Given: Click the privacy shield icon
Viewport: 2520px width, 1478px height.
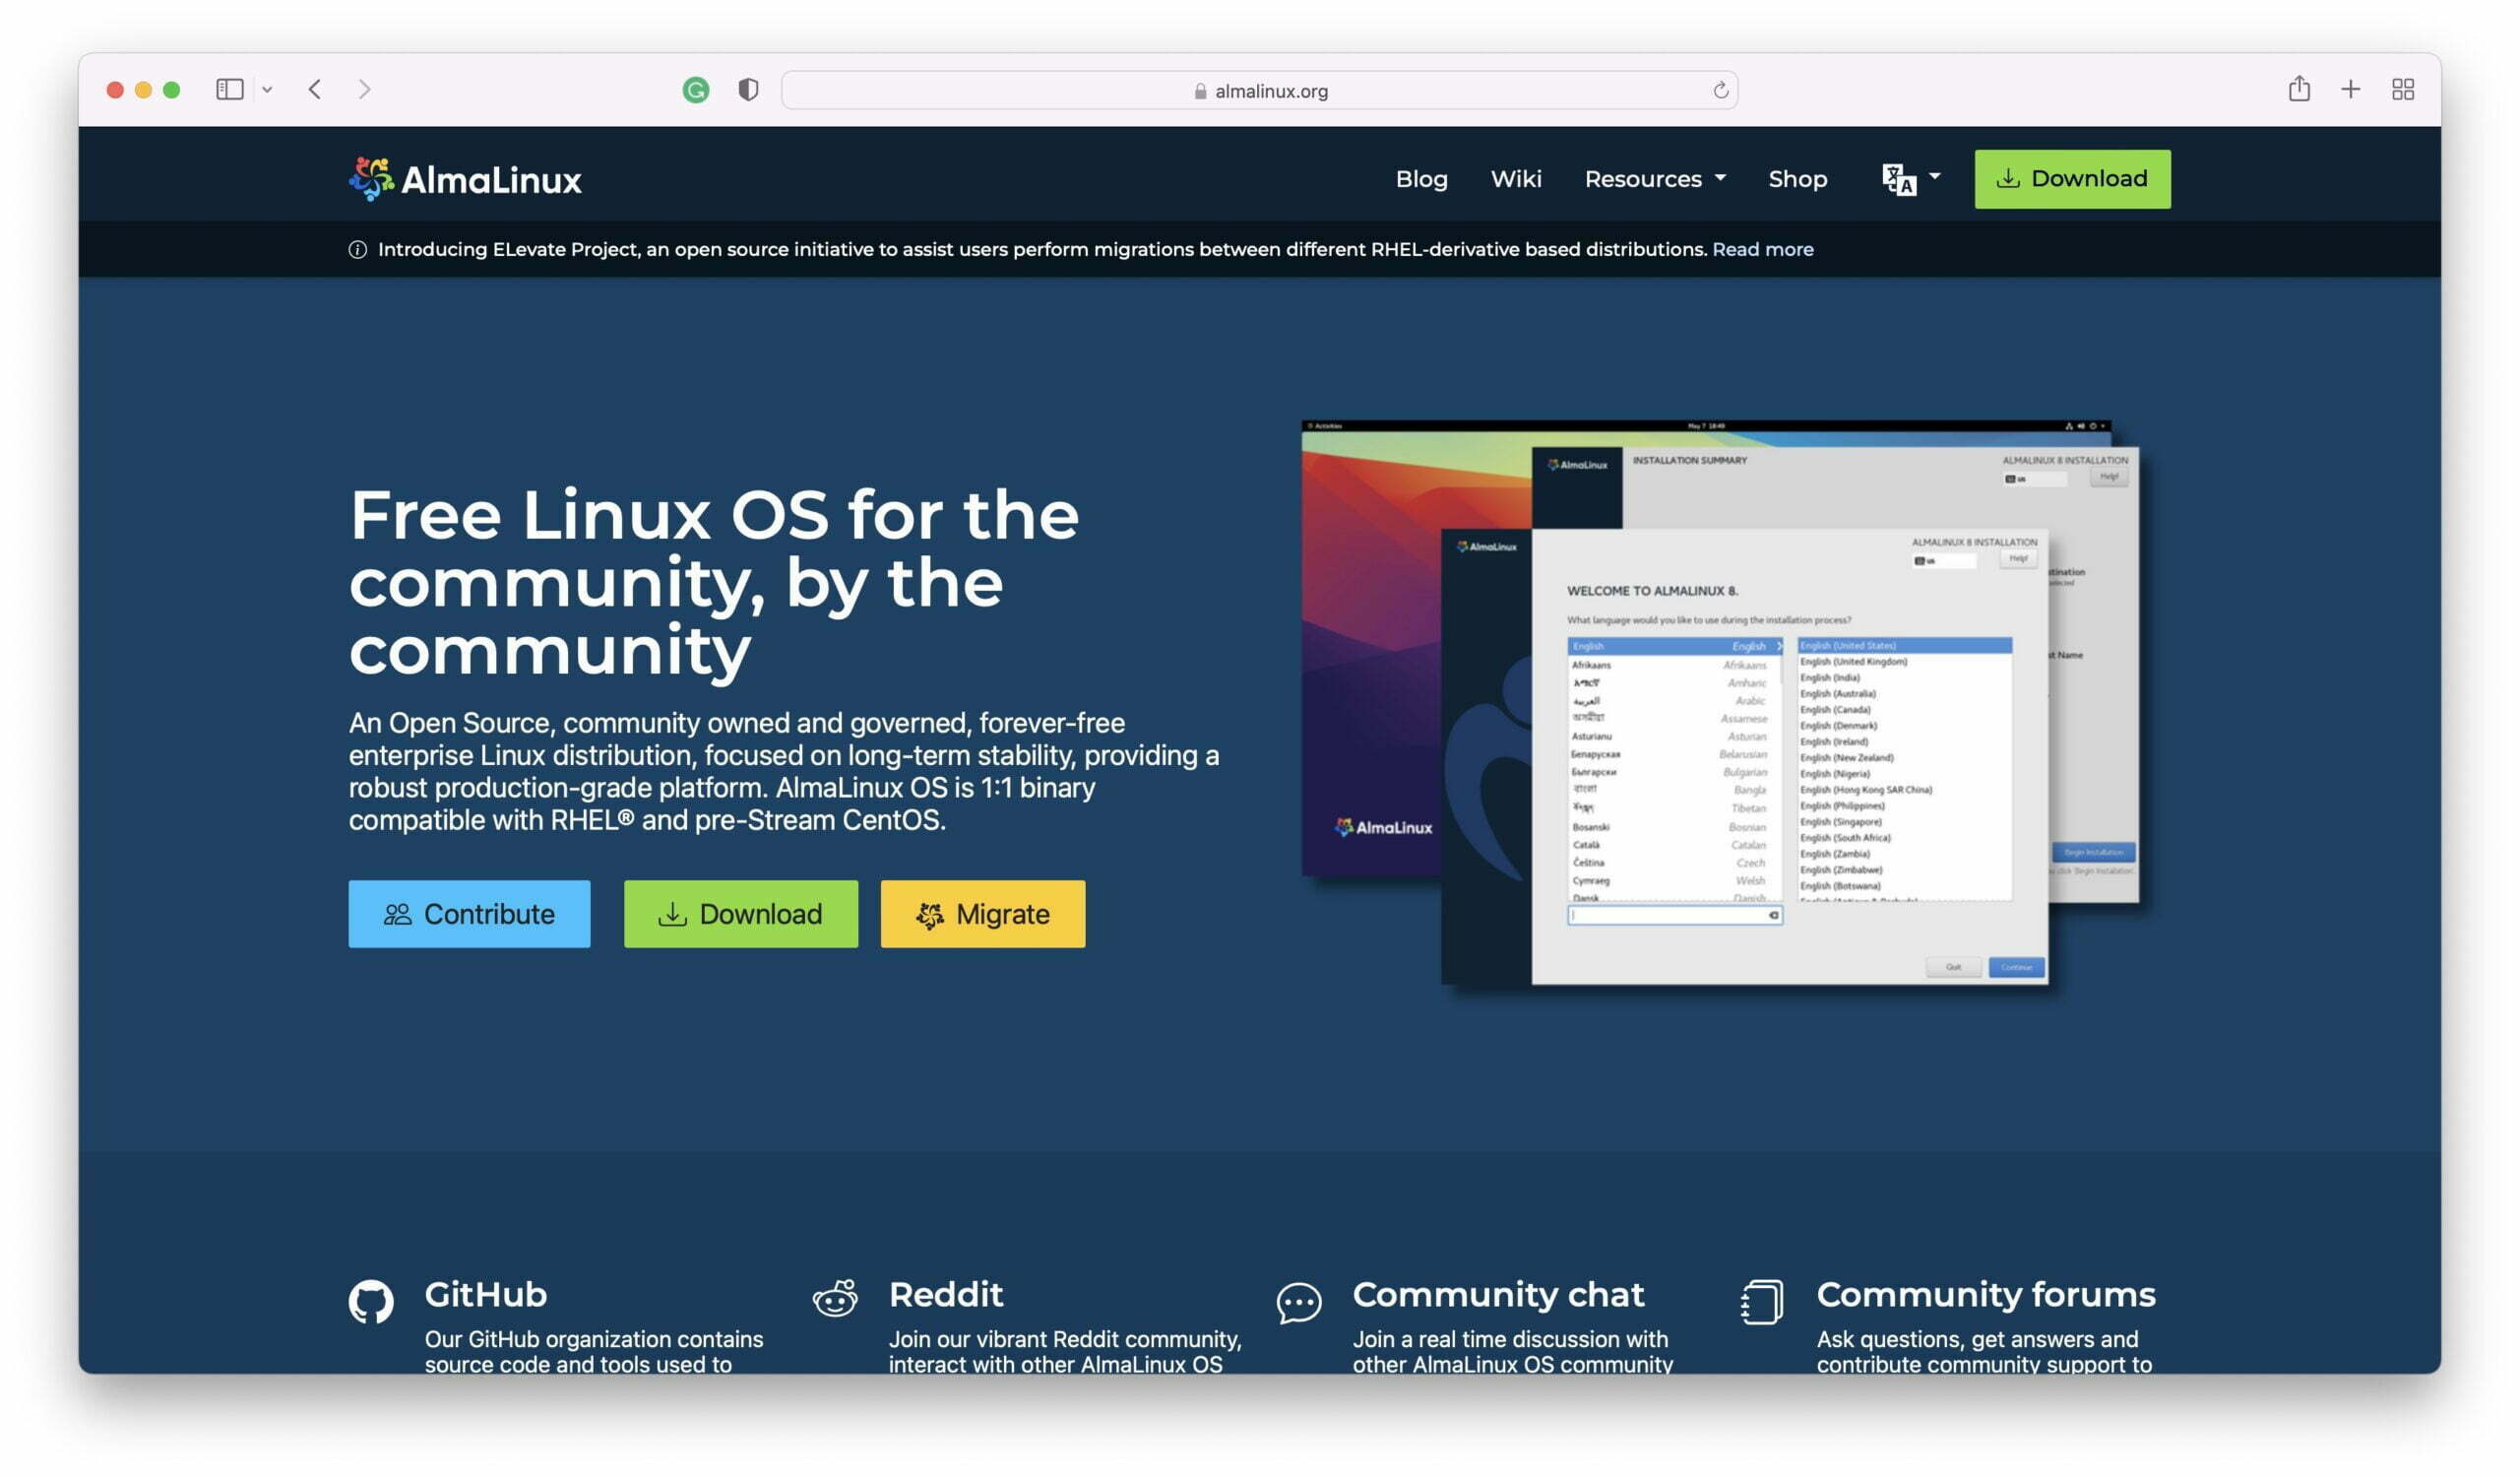Looking at the screenshot, I should [x=748, y=90].
